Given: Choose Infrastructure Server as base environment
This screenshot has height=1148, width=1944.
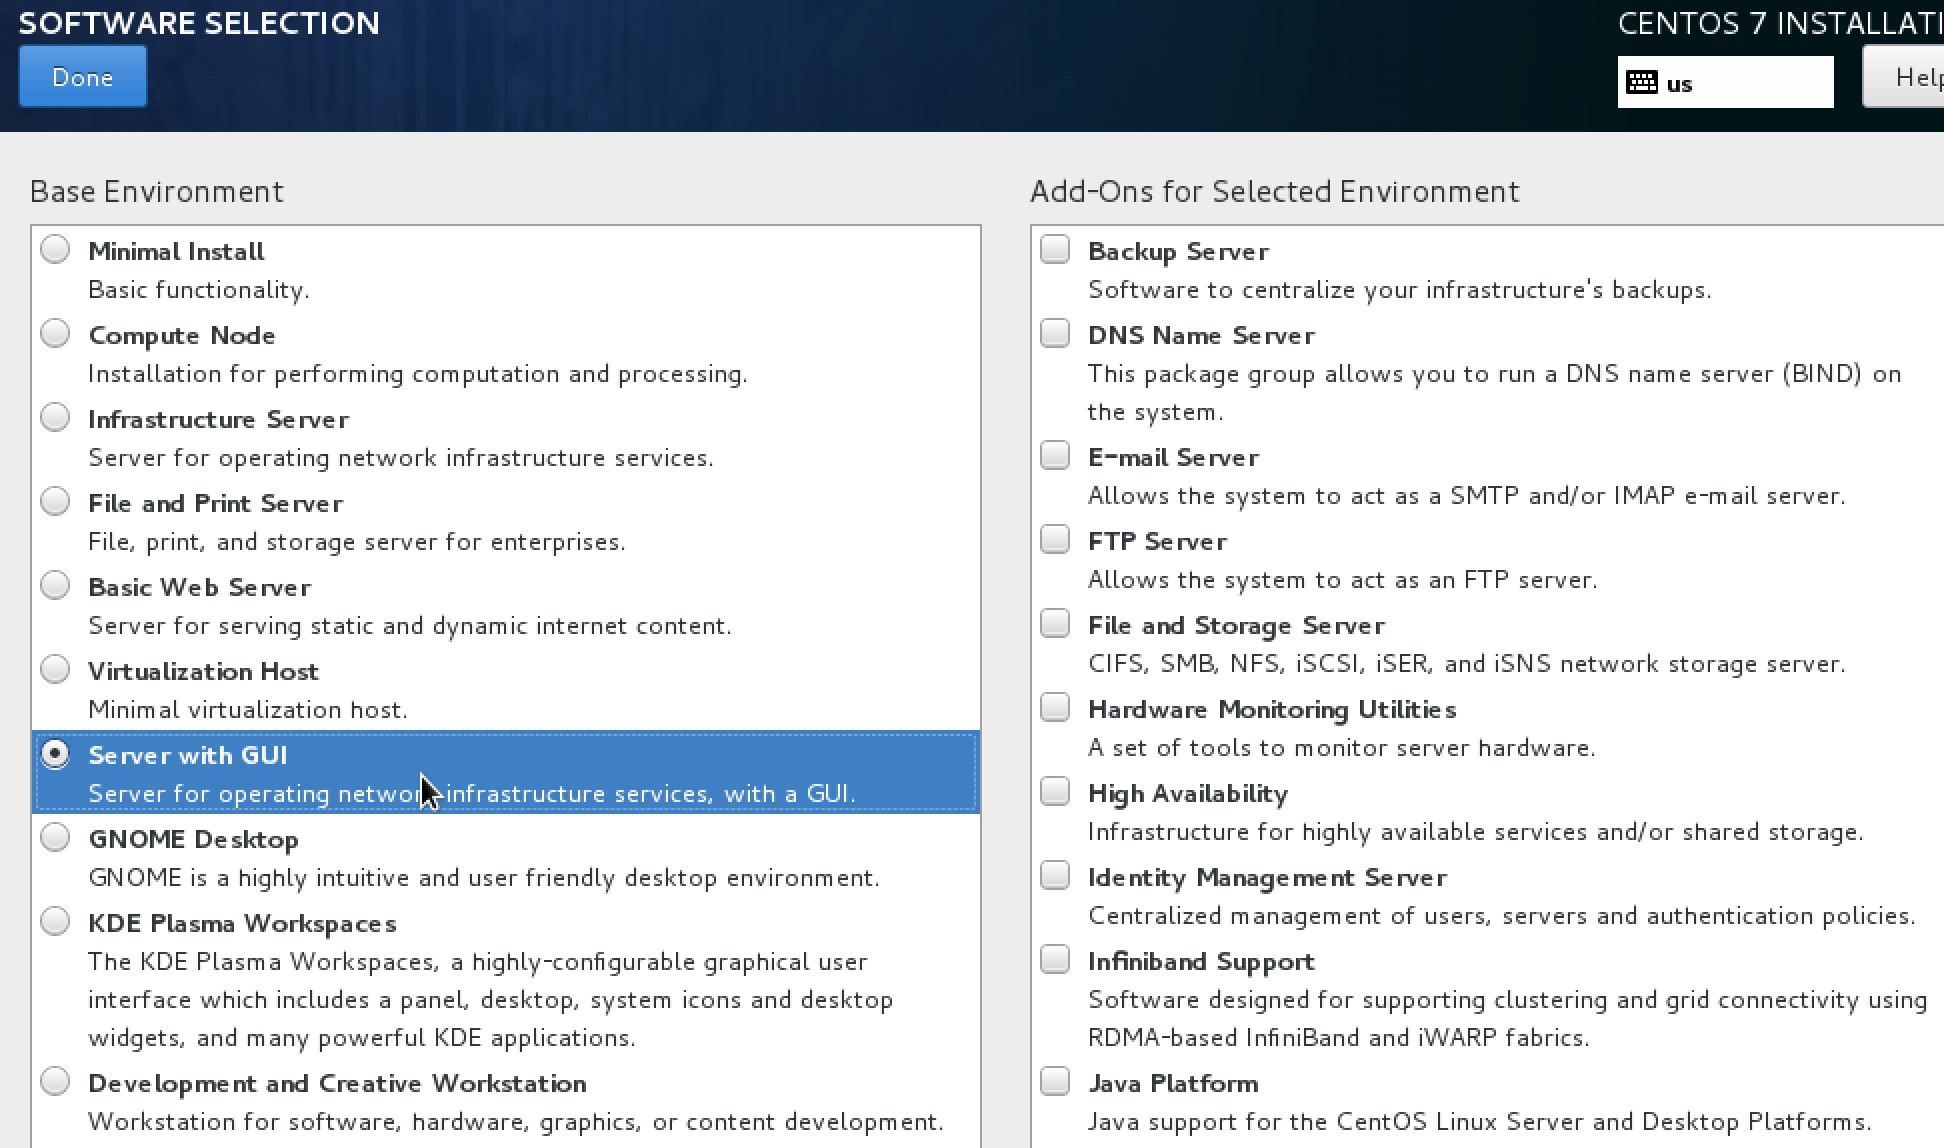Looking at the screenshot, I should click(x=55, y=417).
